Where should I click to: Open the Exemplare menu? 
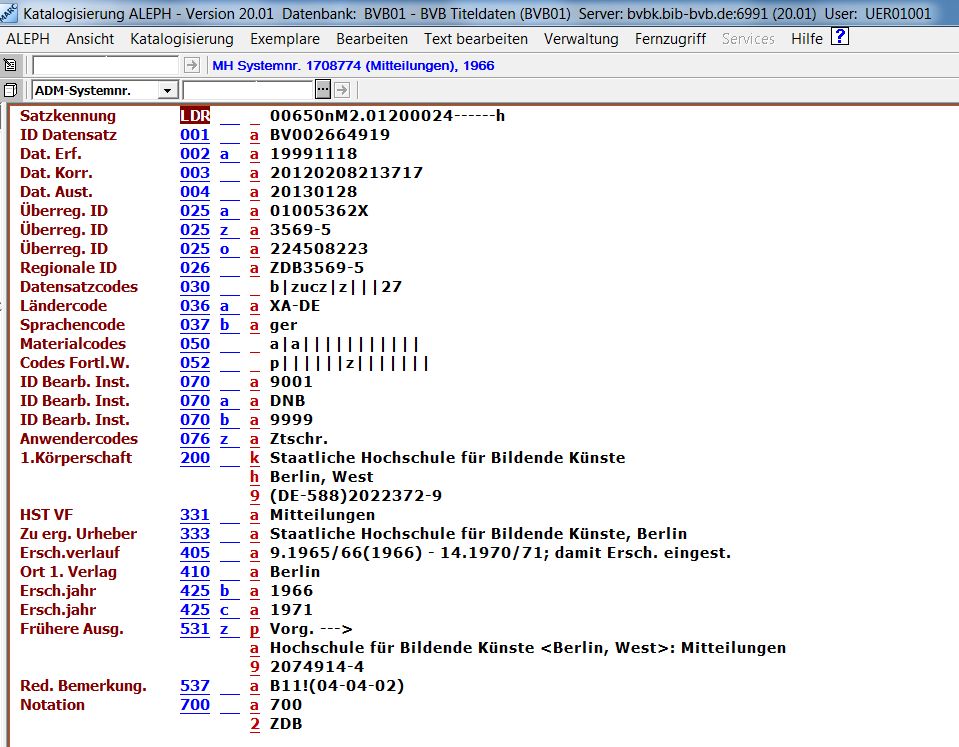point(285,39)
